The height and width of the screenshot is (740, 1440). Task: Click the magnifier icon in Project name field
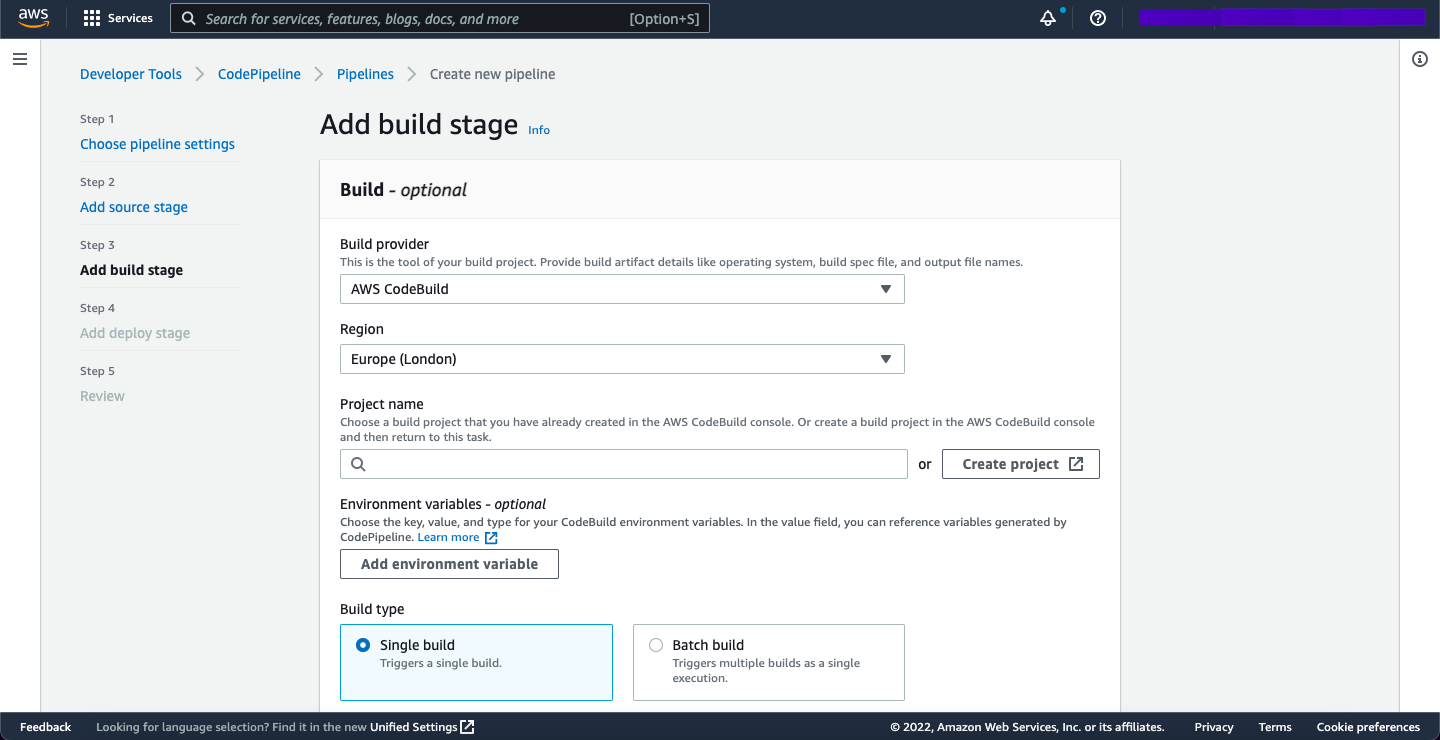click(358, 464)
